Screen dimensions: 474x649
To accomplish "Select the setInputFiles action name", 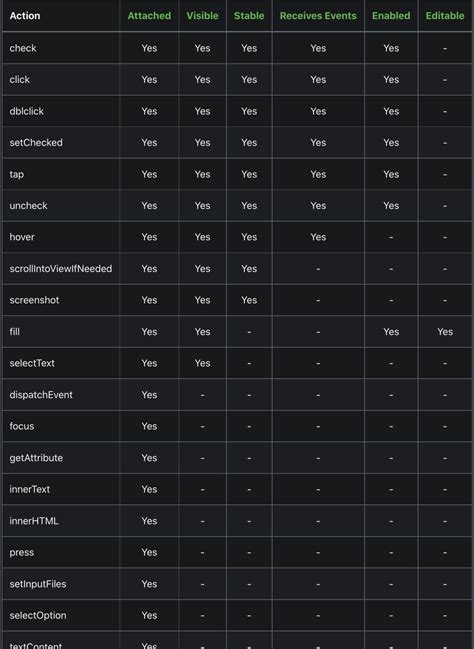I will (38, 584).
